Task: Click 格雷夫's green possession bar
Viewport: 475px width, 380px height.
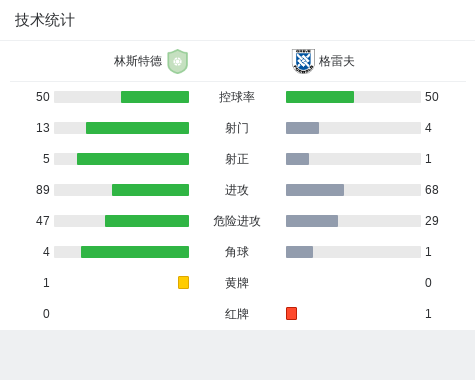Action: coord(320,97)
